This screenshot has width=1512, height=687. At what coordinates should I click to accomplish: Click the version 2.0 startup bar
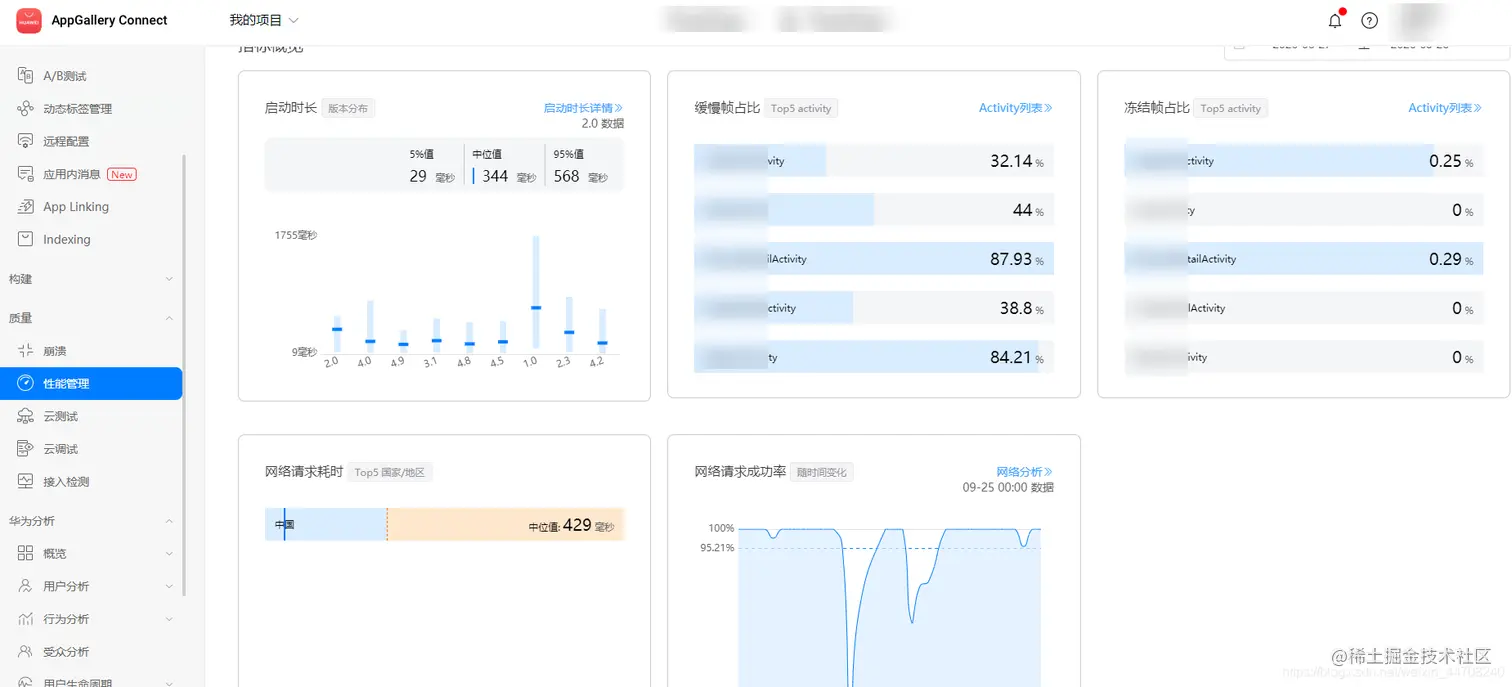[x=337, y=335]
